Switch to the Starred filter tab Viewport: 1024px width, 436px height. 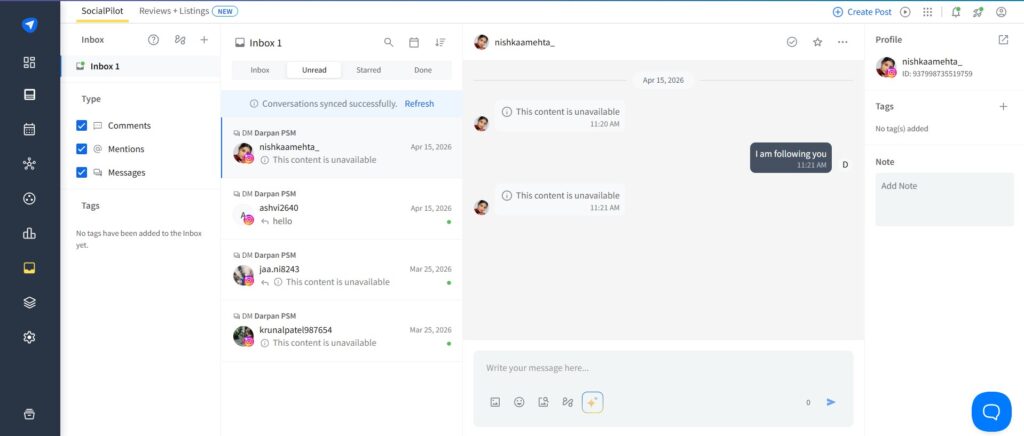point(368,70)
